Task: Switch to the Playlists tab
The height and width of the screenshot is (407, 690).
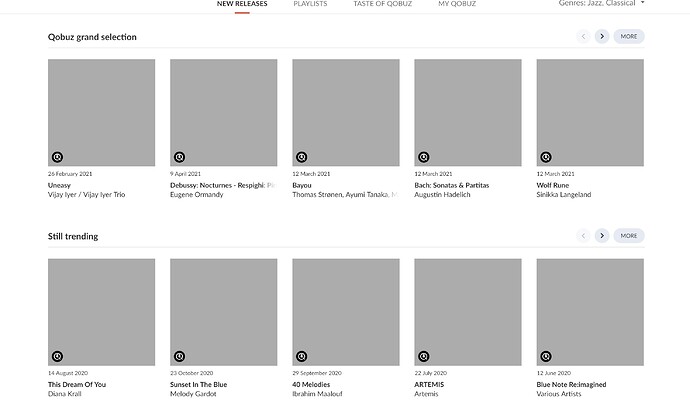Action: point(310,4)
